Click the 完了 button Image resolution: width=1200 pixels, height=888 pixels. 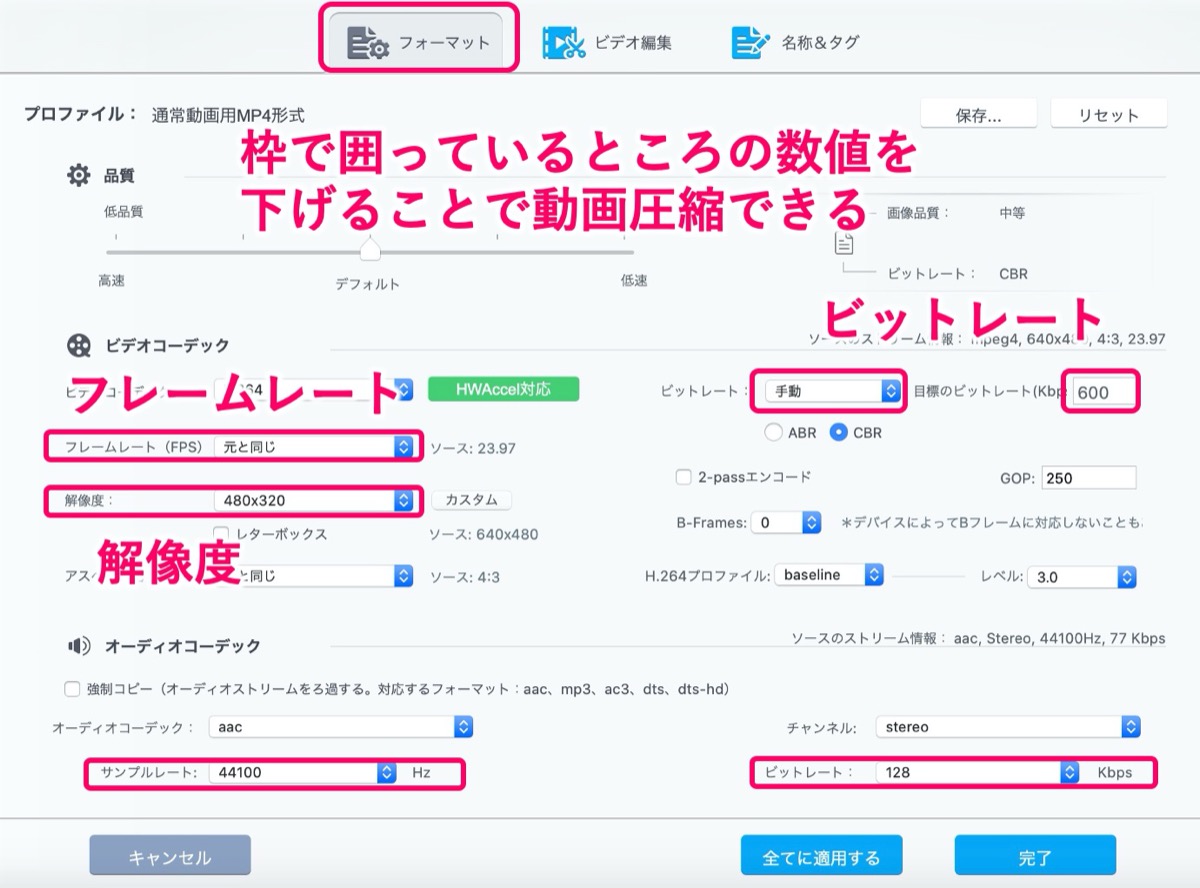1035,856
